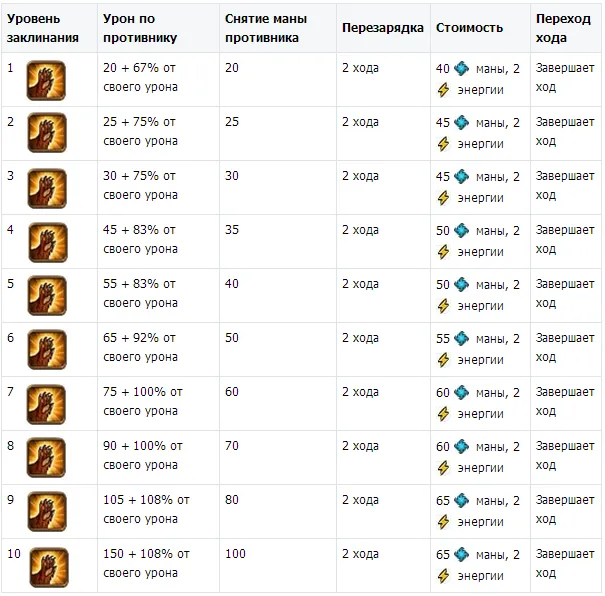Click the 'Урон по противнику' column header
This screenshot has height=596, width=605.
coord(140,28)
